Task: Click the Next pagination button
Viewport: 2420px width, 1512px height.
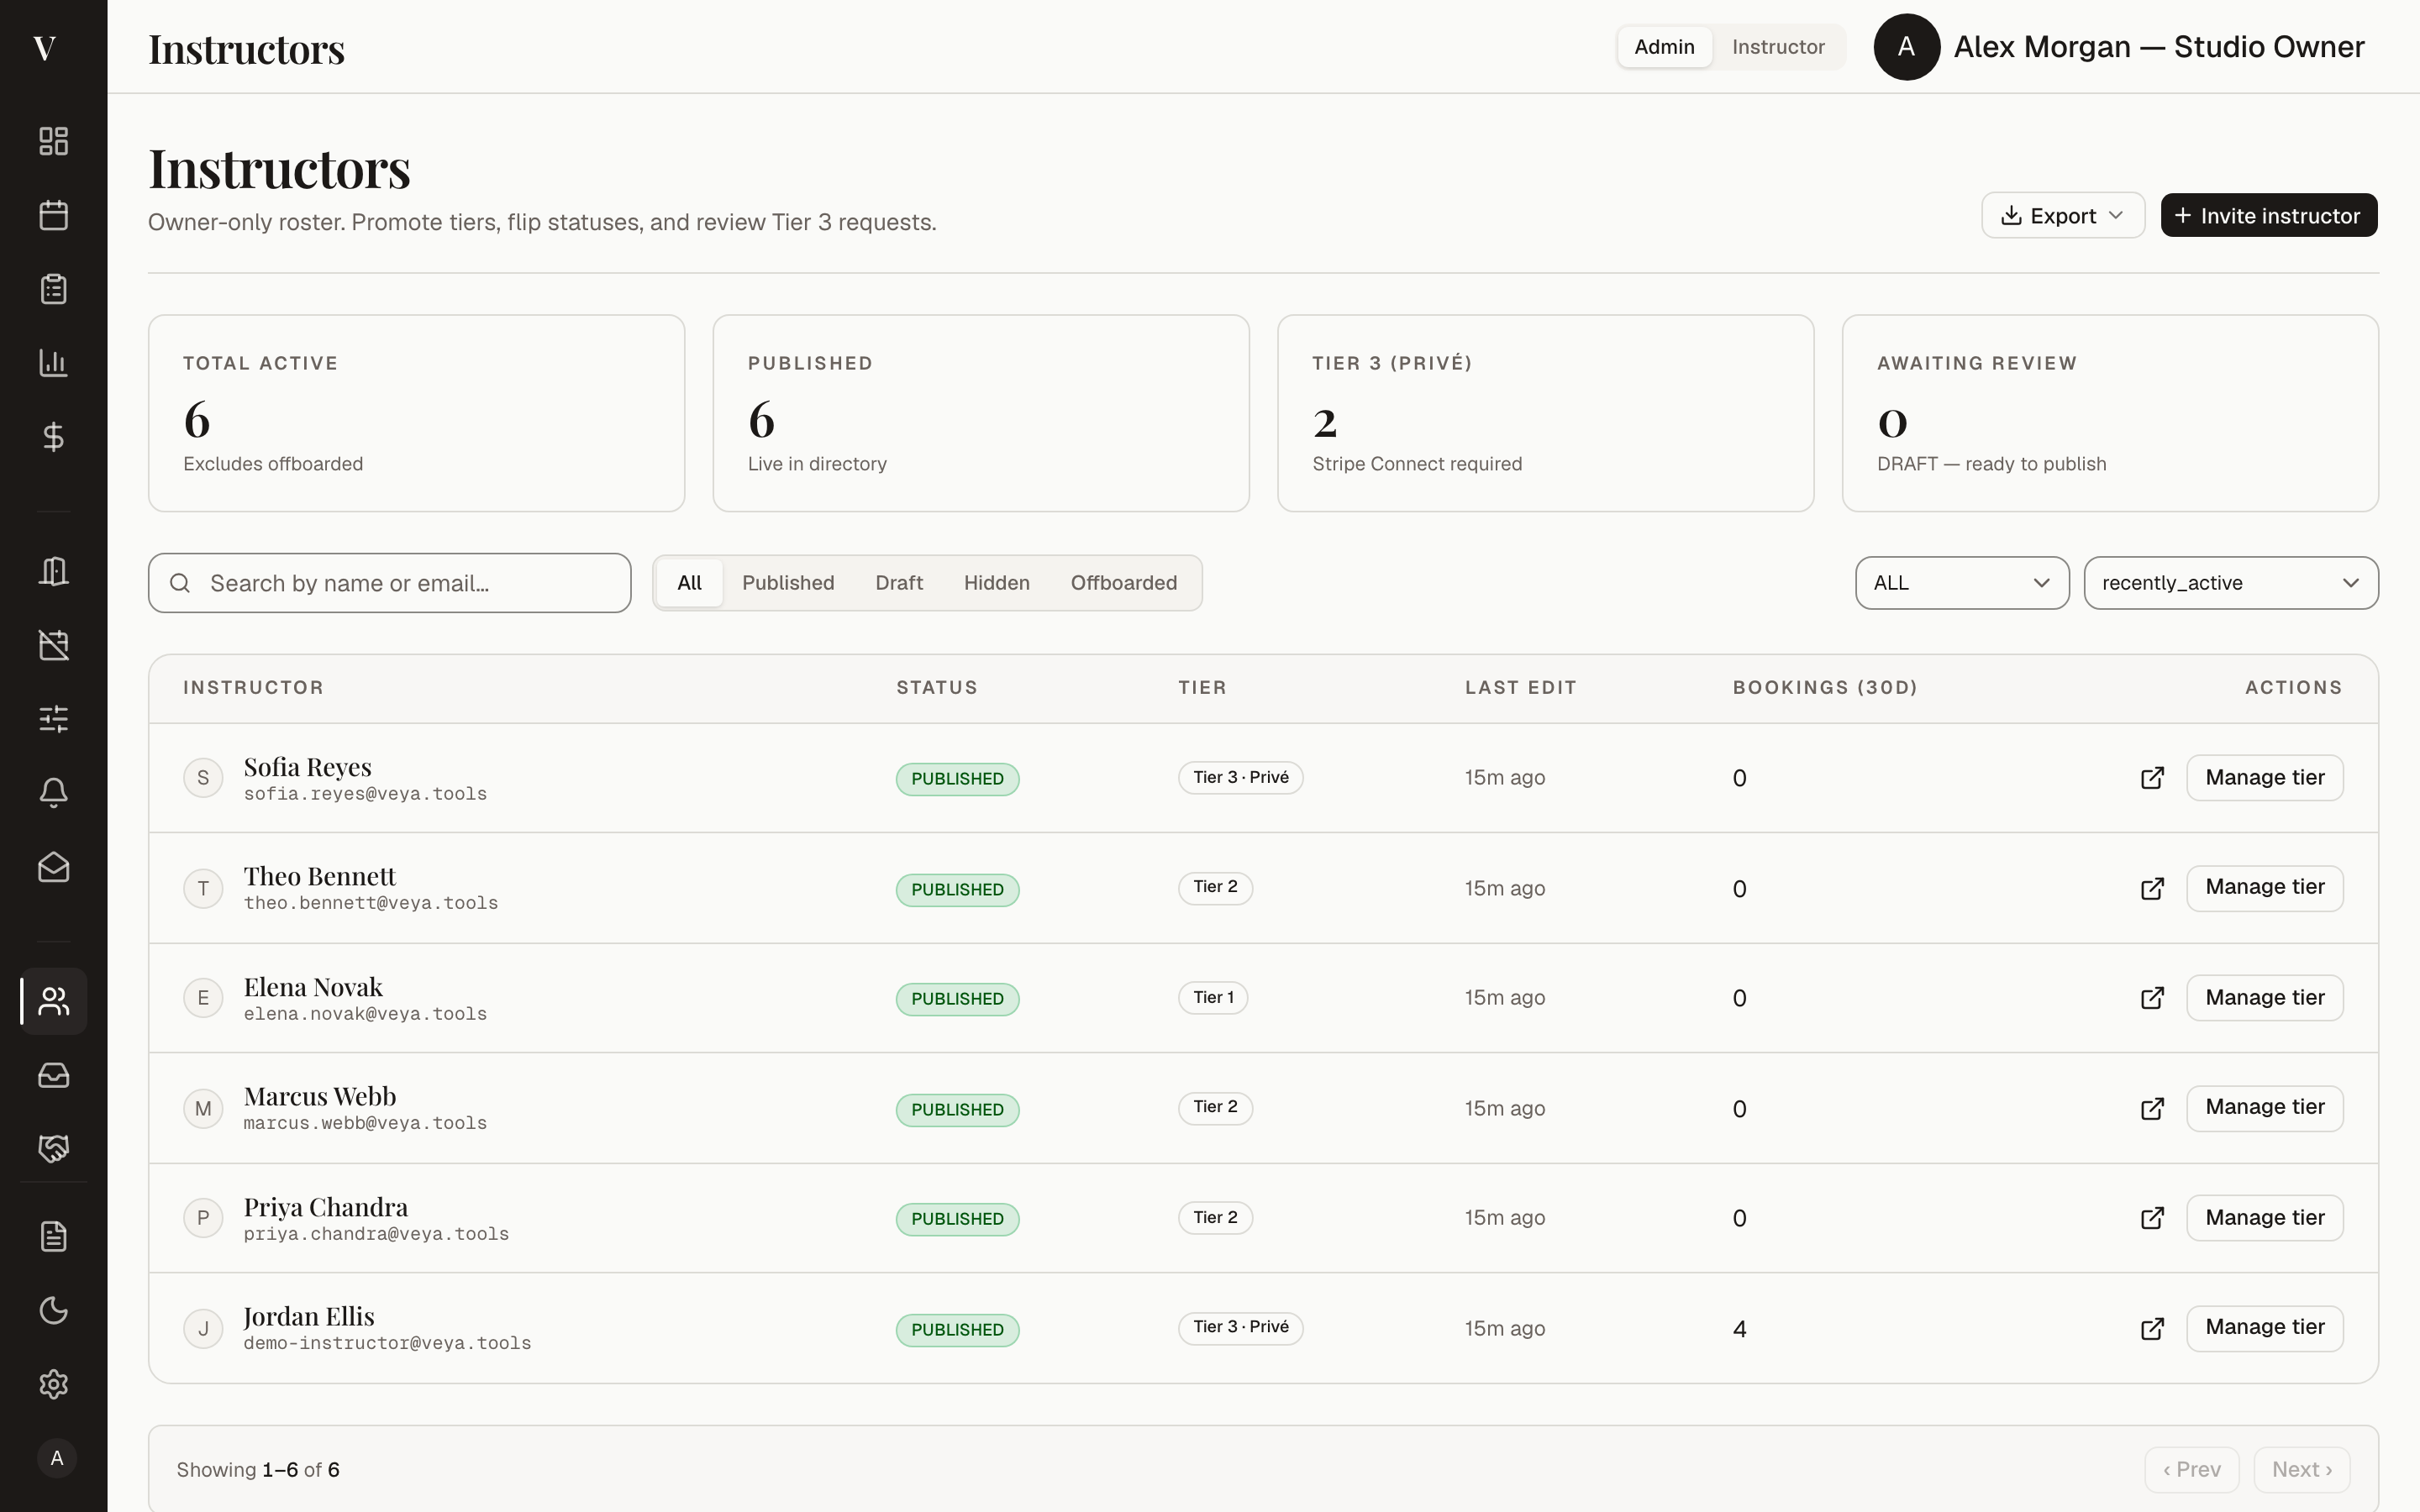Action: (x=2301, y=1469)
